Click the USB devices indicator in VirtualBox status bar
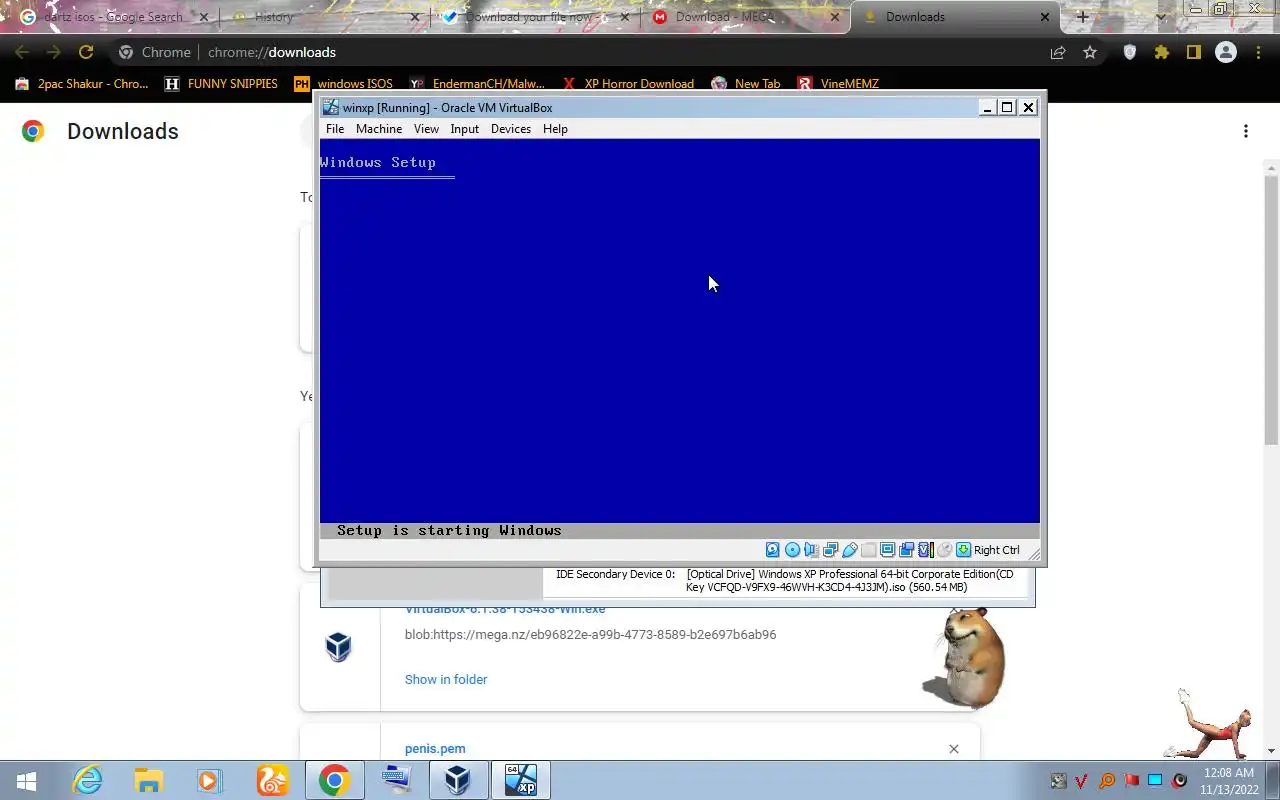 849,550
